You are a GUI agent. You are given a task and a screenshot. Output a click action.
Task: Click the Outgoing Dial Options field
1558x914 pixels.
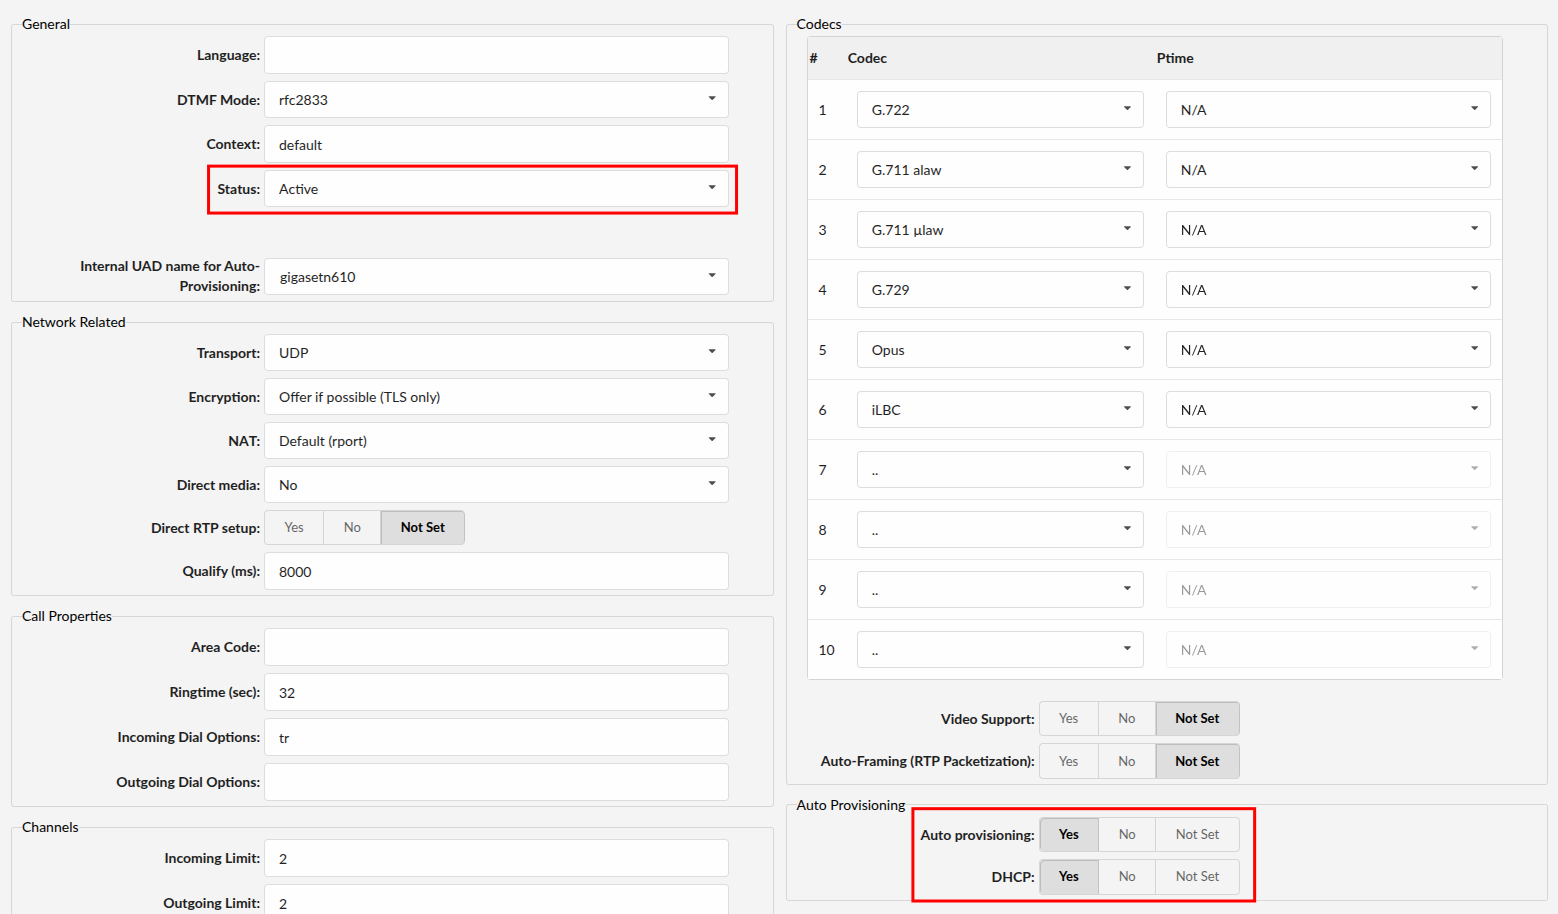pos(496,782)
